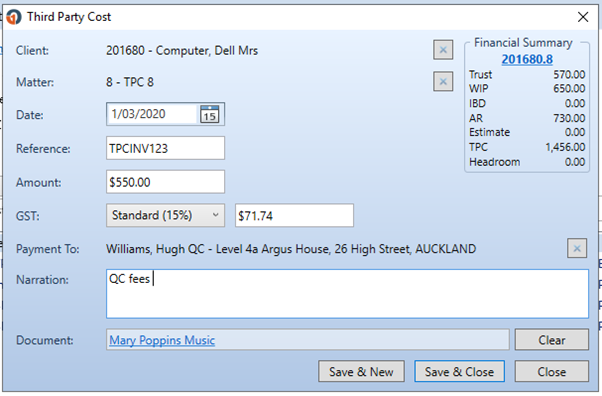Click the Close button at bottom
The height and width of the screenshot is (396, 602).
coord(551,371)
